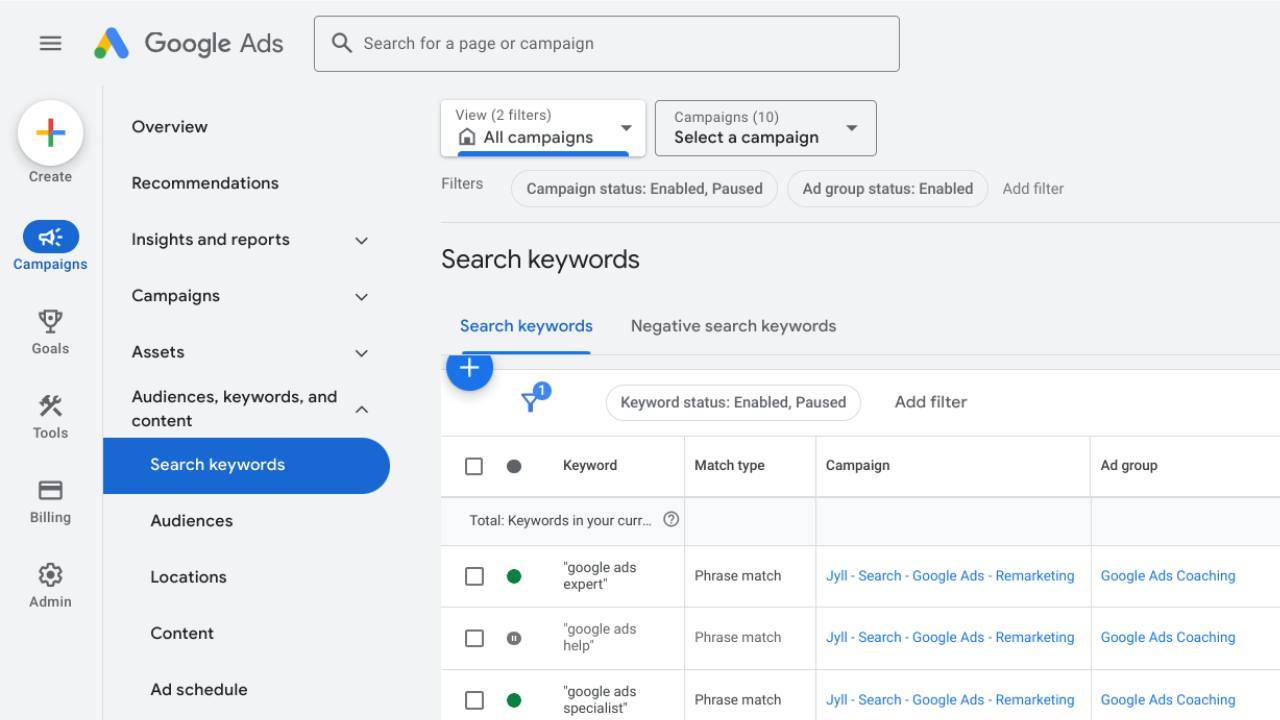Open Ad schedule in sidebar

click(x=199, y=689)
